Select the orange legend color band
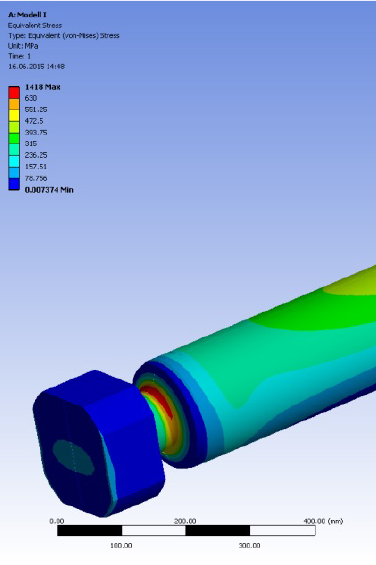Viewport: 376px width, 565px height. pyautogui.click(x=14, y=104)
